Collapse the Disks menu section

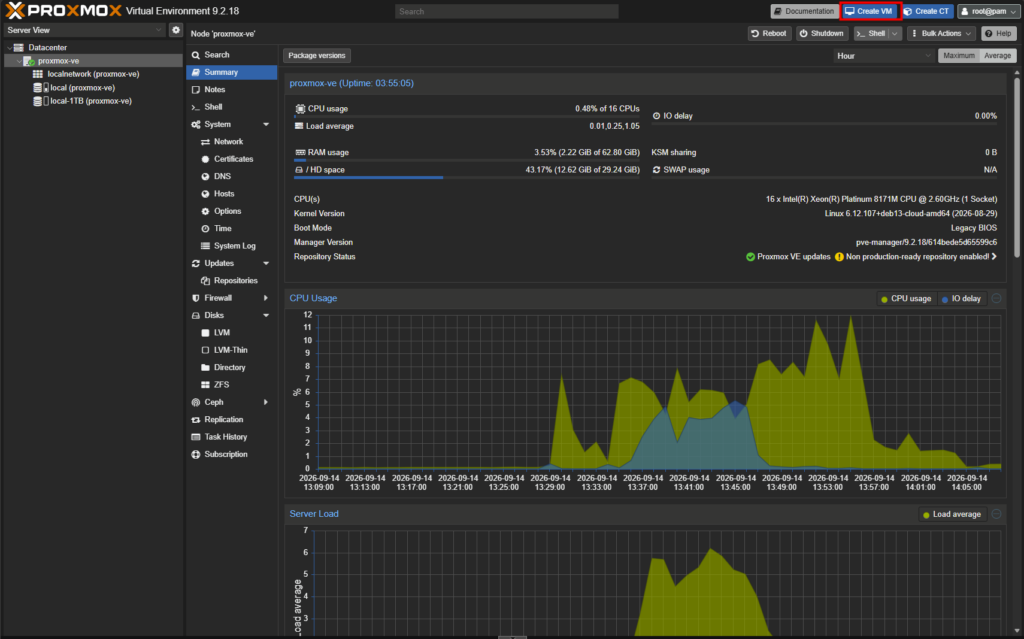[x=266, y=316]
